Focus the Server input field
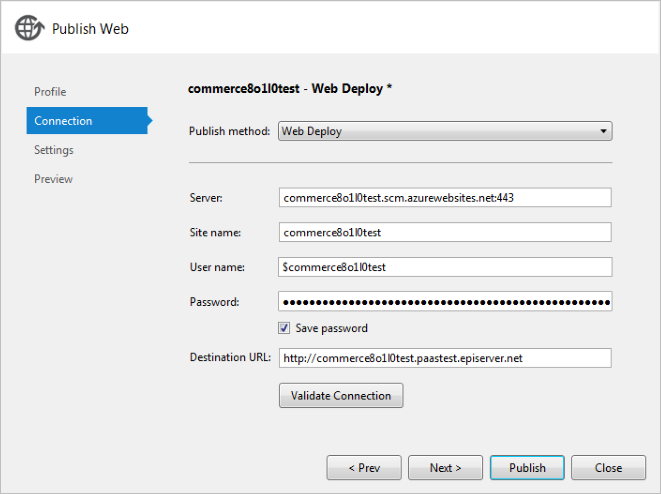This screenshot has height=494, width=661. coord(445,197)
